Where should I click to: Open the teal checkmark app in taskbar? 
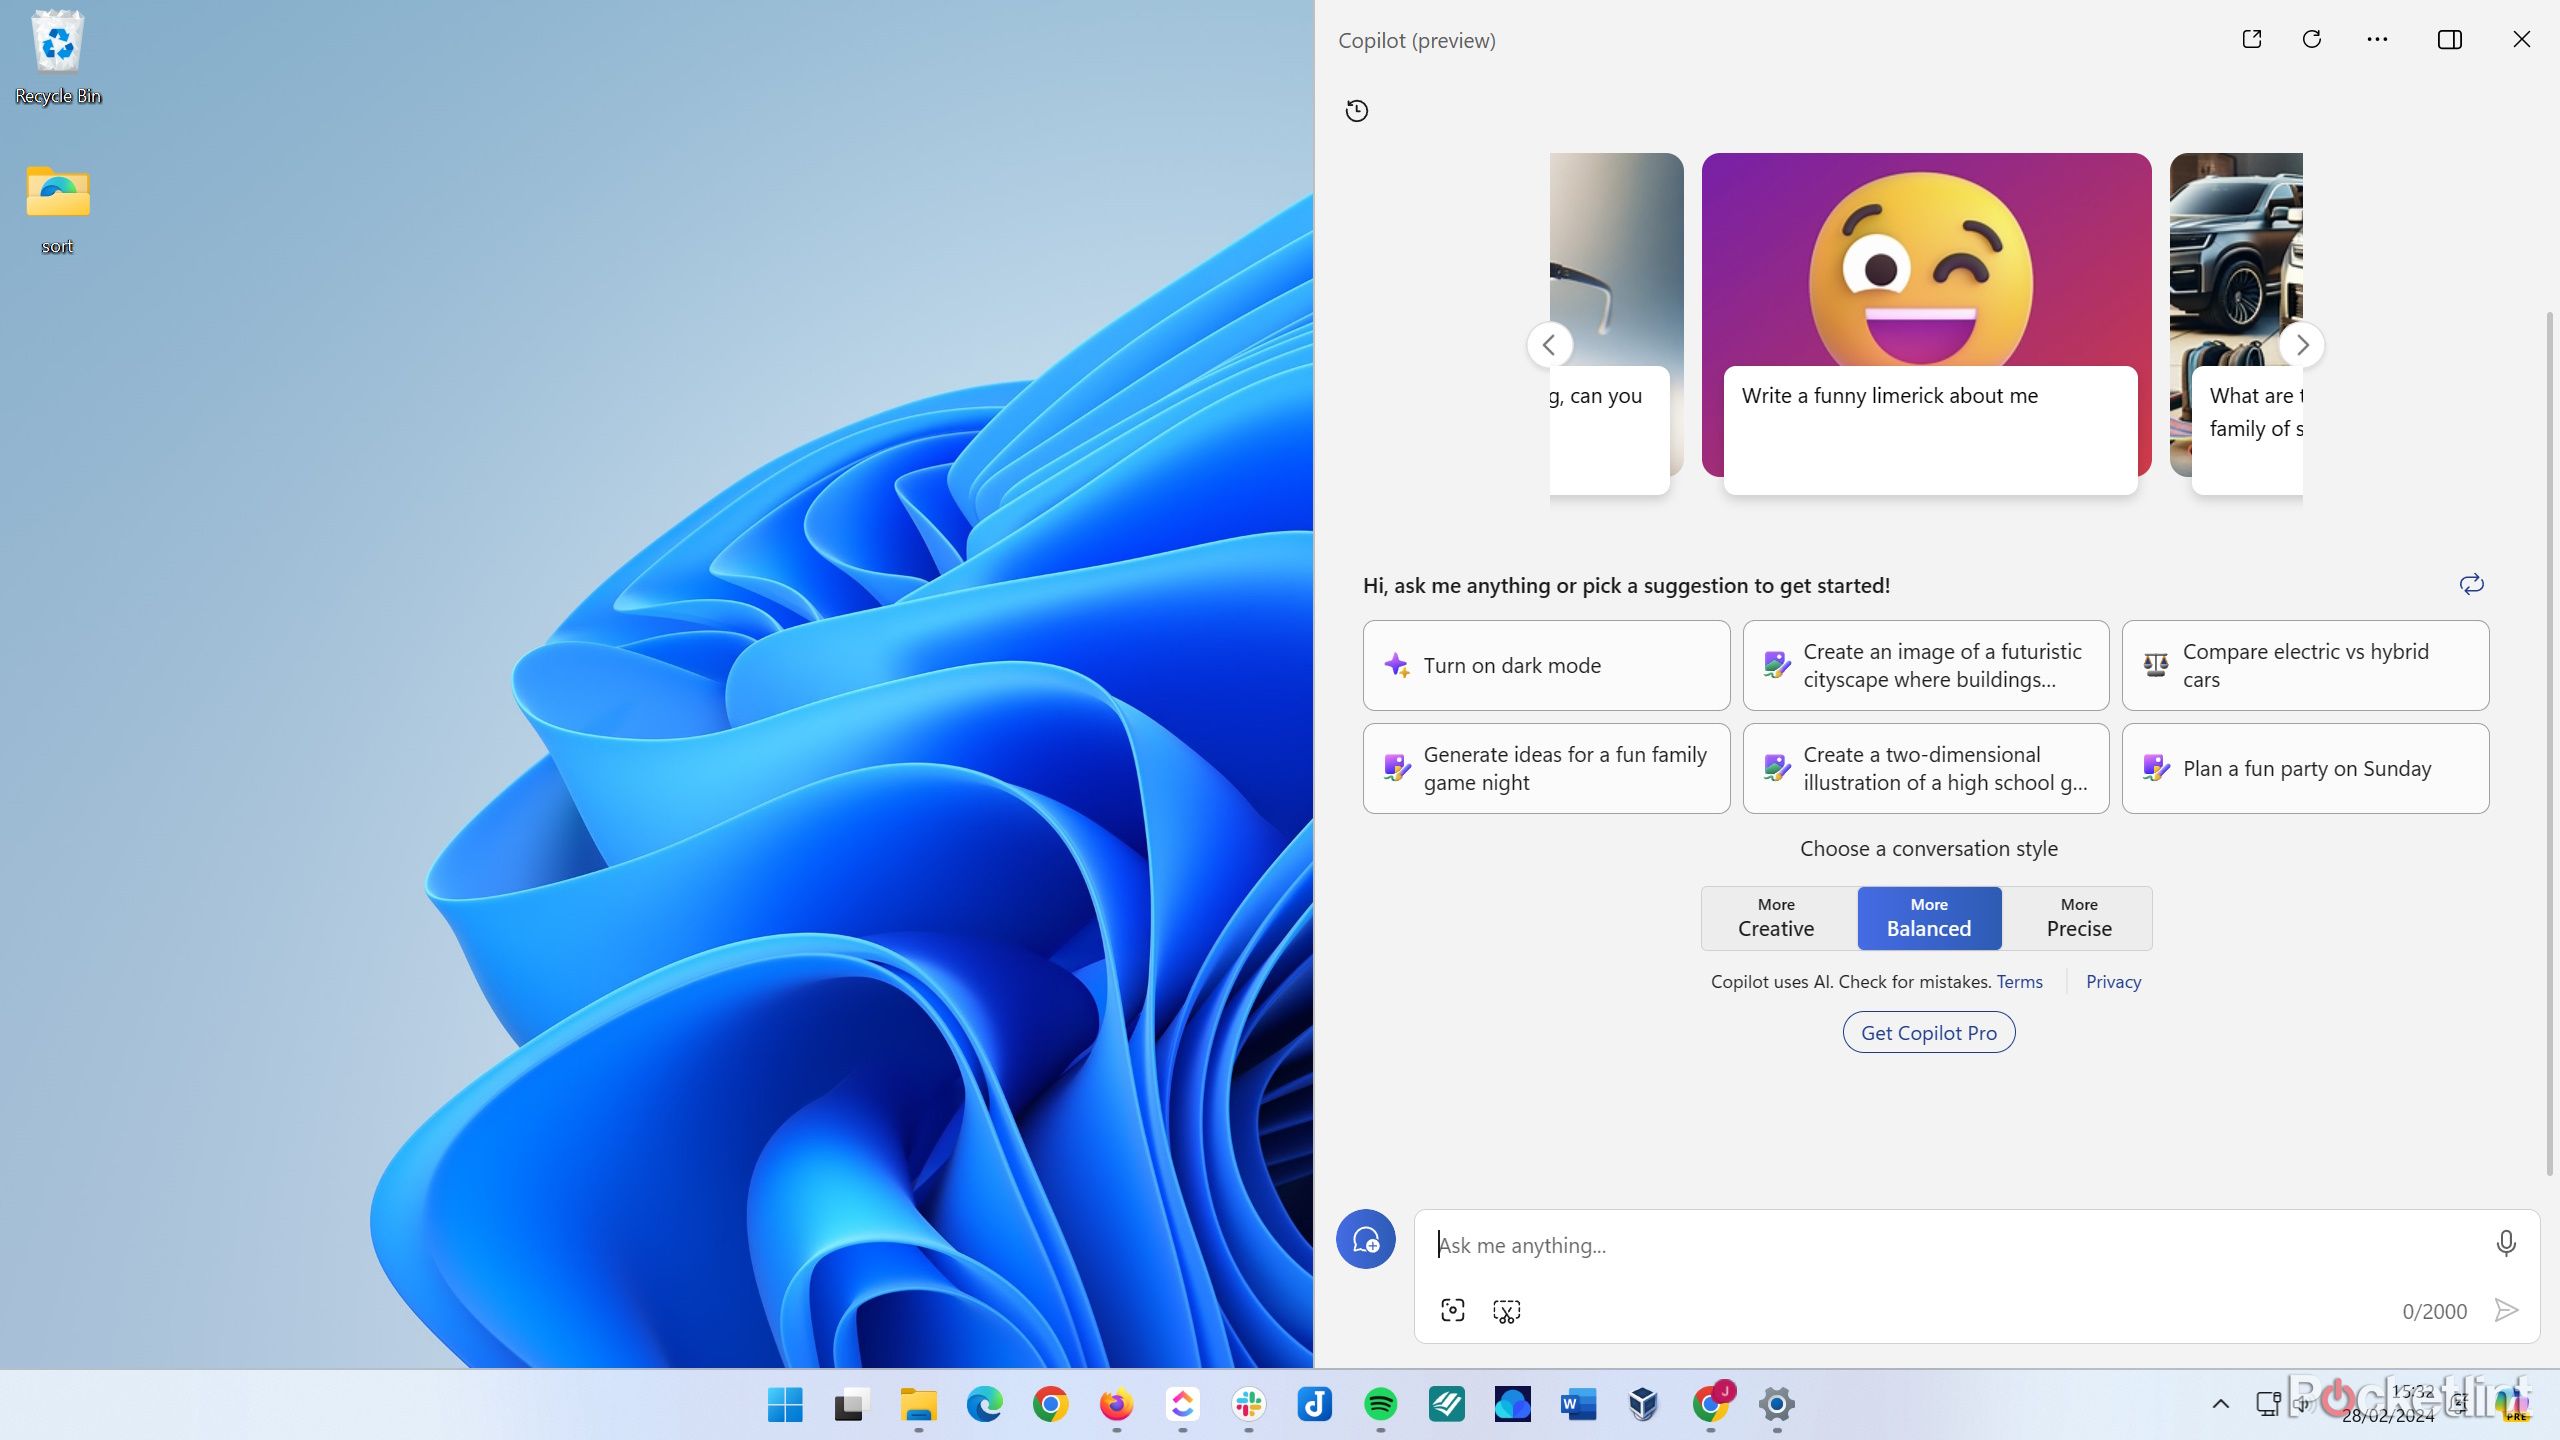click(x=1446, y=1404)
